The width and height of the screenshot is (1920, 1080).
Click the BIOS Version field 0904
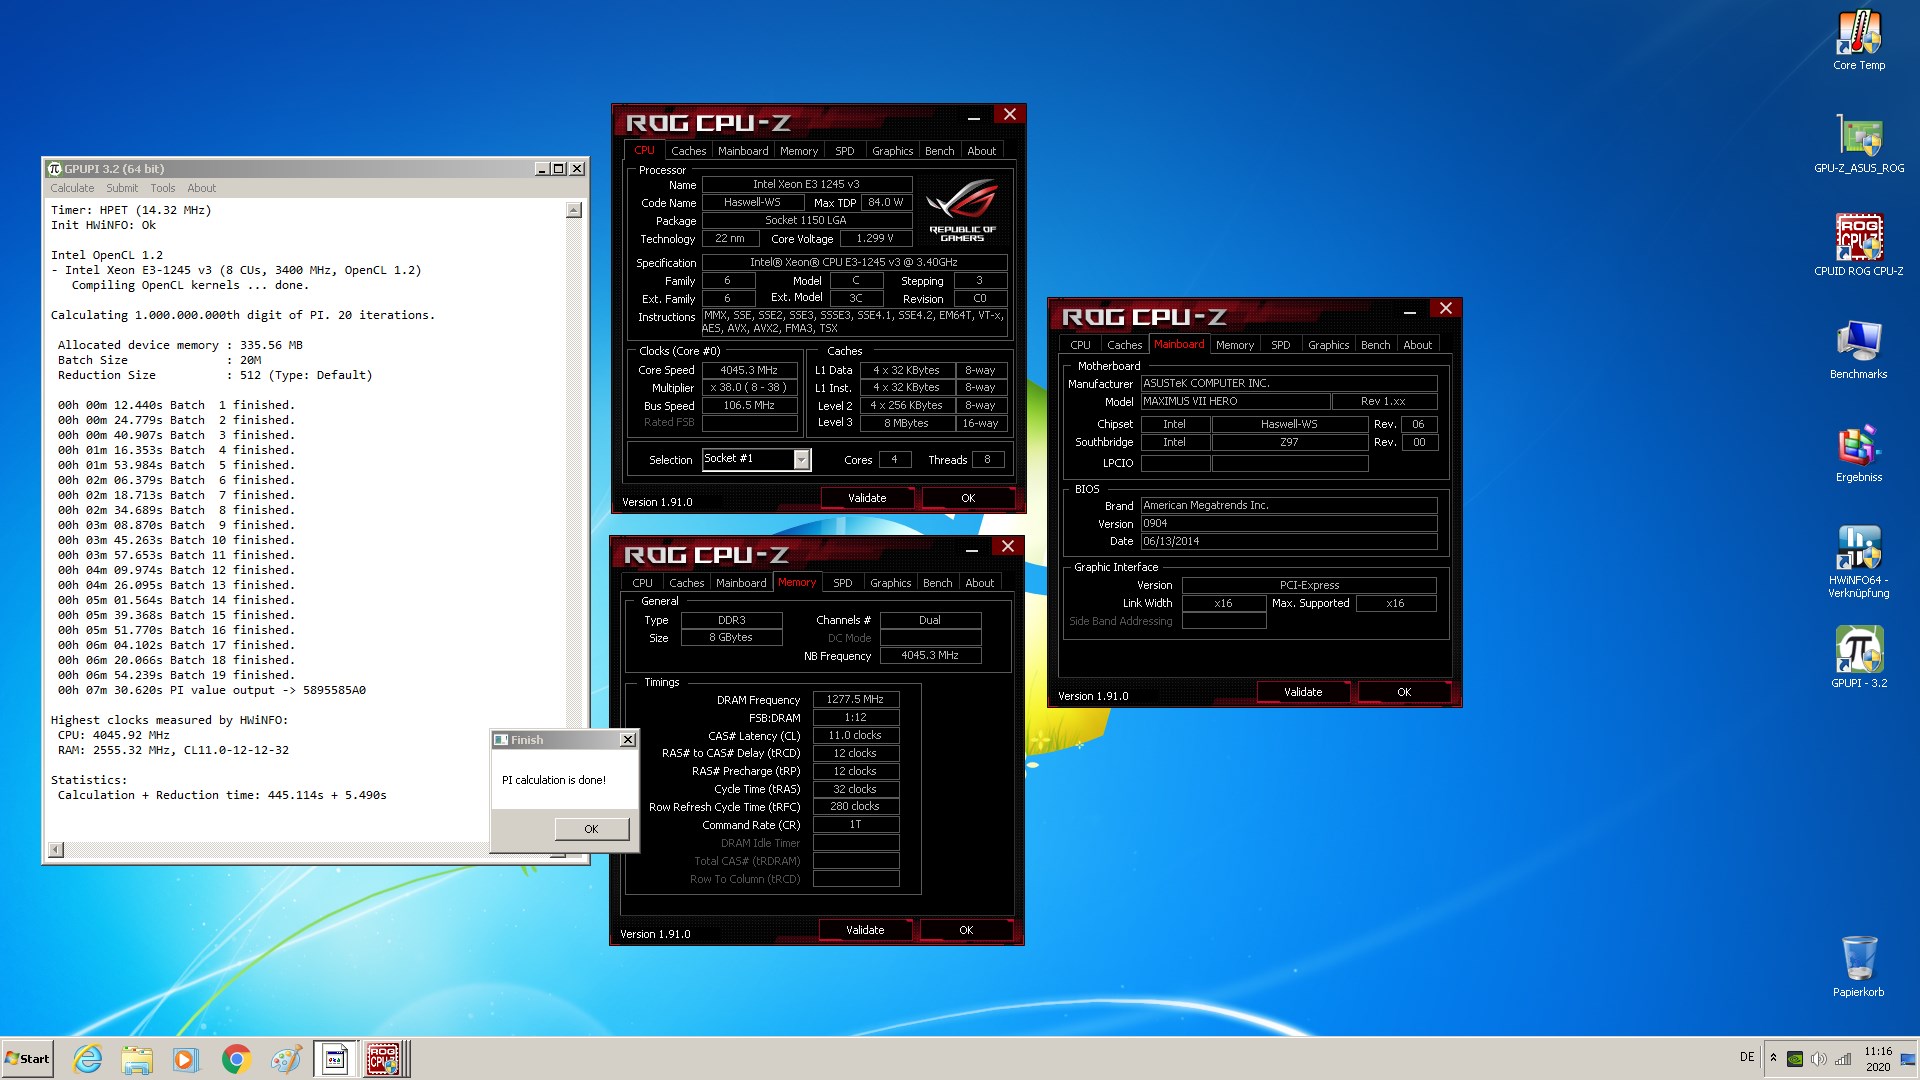(1289, 523)
